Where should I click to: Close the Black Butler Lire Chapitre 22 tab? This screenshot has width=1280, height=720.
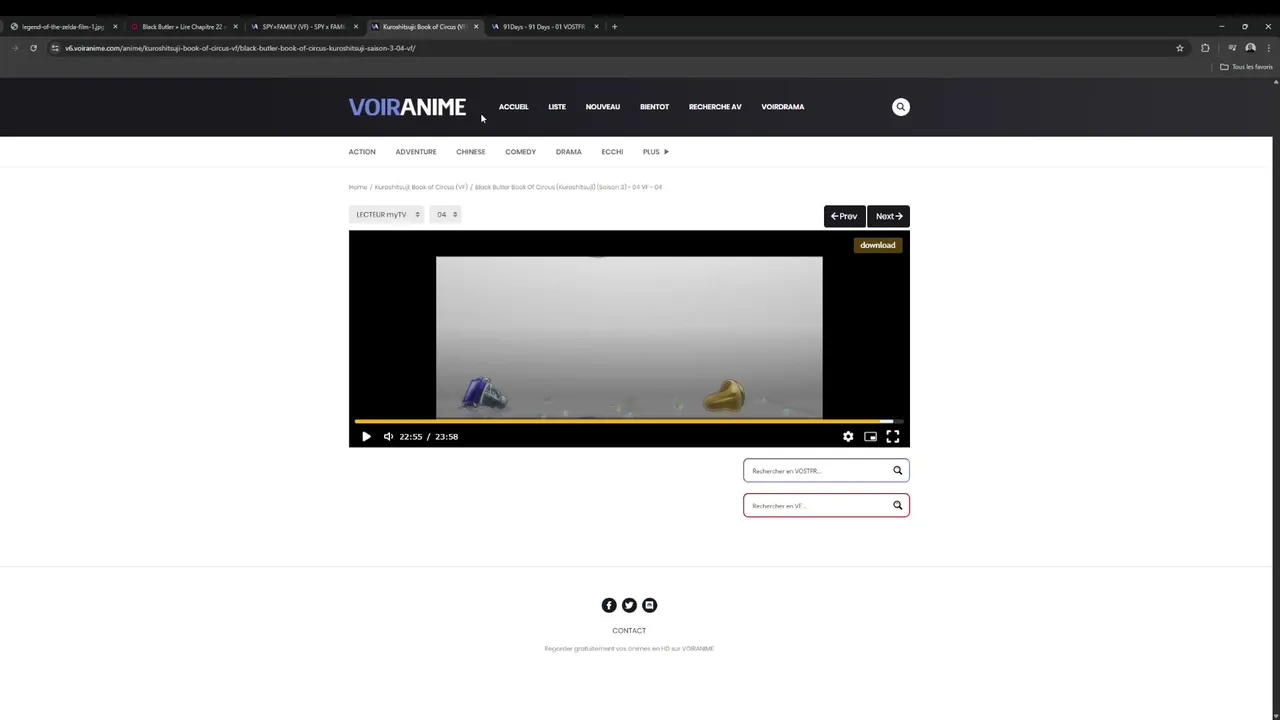tap(235, 27)
